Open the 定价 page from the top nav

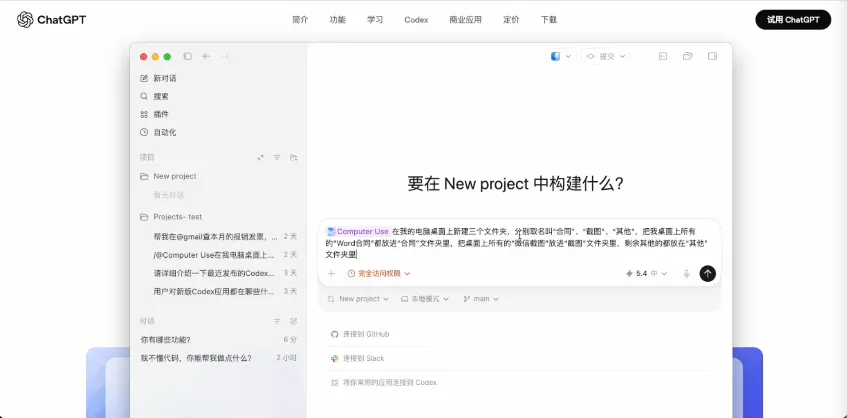pos(511,20)
